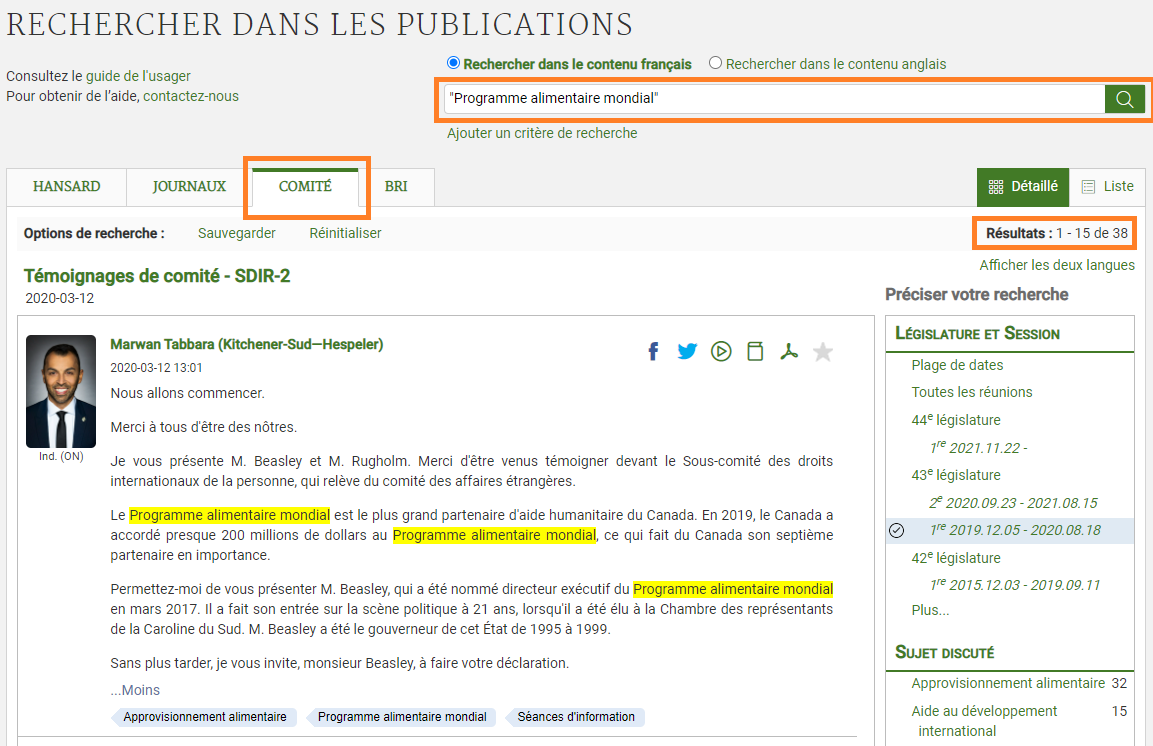
Task: Expand more sessions with 'Plus...'
Action: click(930, 610)
